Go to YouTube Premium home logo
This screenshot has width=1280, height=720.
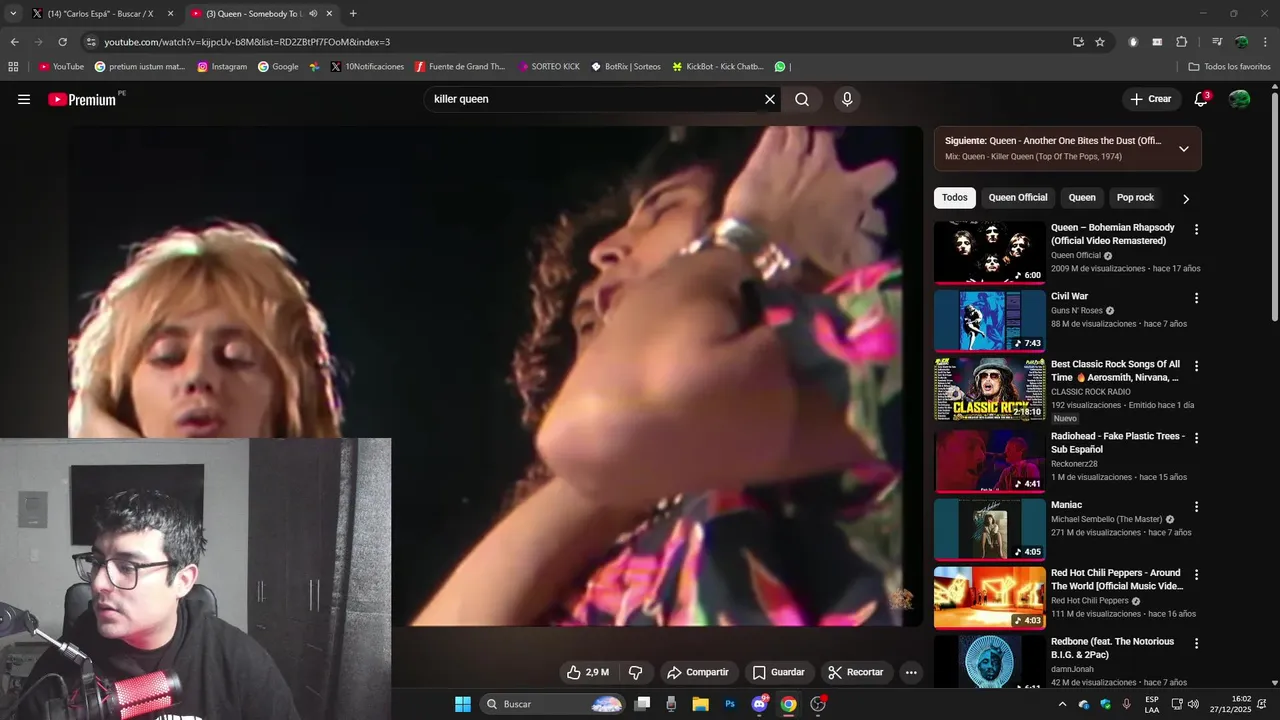tap(83, 99)
